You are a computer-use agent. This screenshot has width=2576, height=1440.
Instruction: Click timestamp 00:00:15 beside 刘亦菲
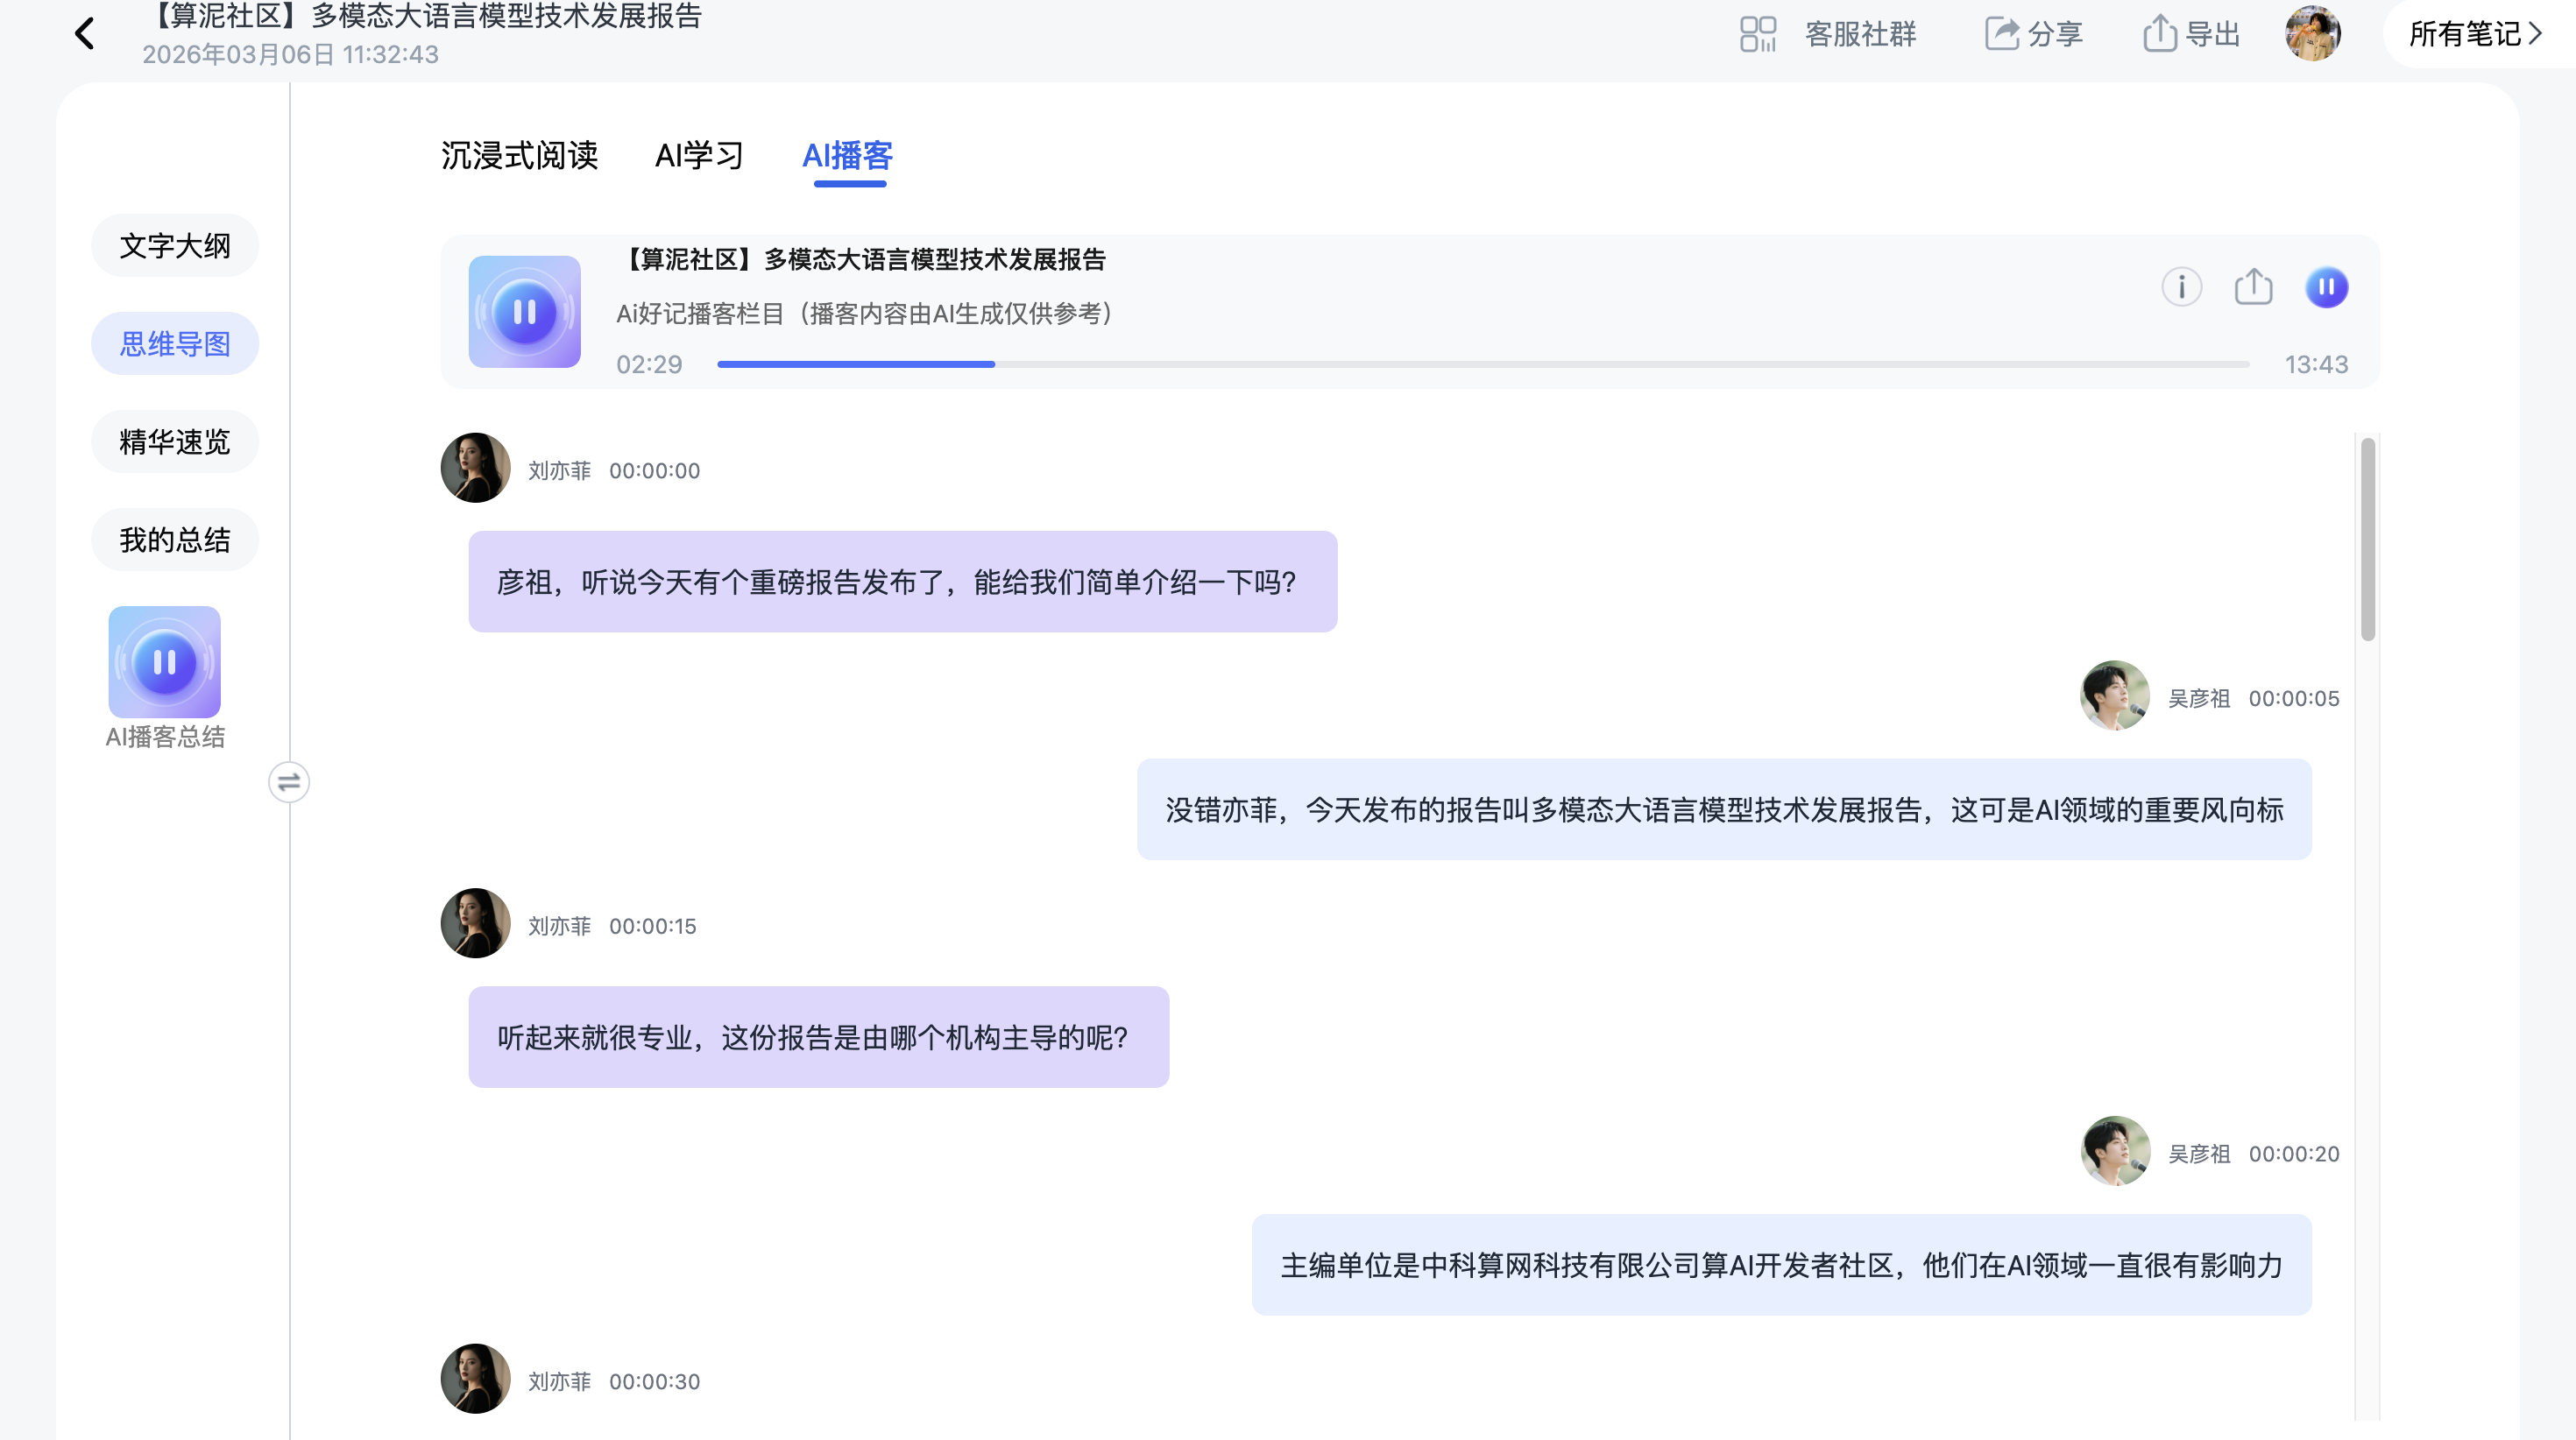coord(653,926)
